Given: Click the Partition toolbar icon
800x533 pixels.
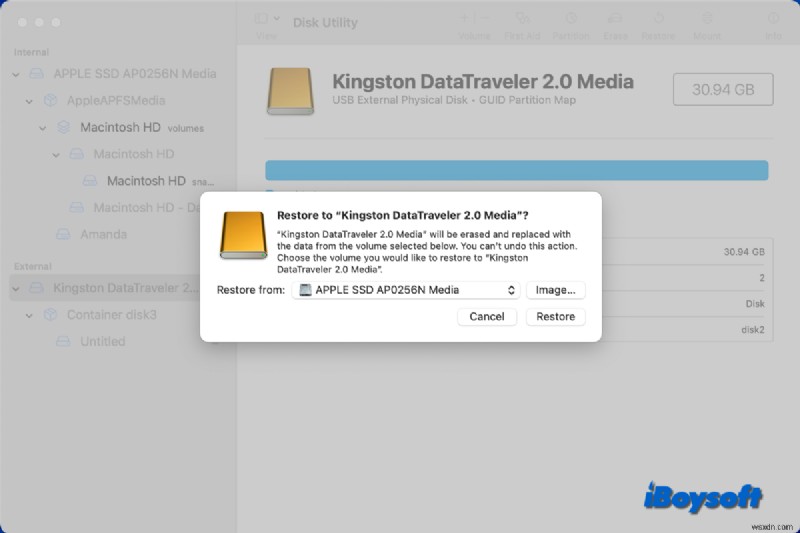Looking at the screenshot, I should (571, 19).
